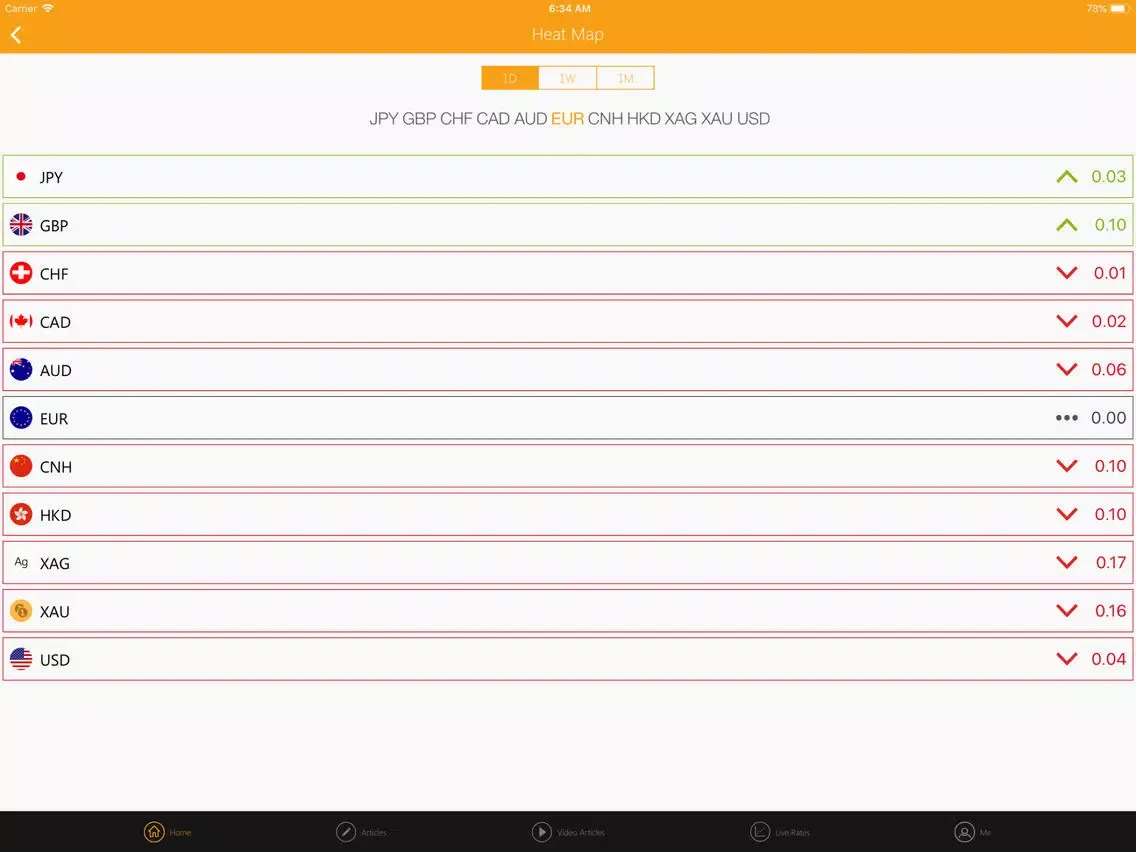Click the HKD row label
This screenshot has height=852, width=1136.
[x=56, y=516]
